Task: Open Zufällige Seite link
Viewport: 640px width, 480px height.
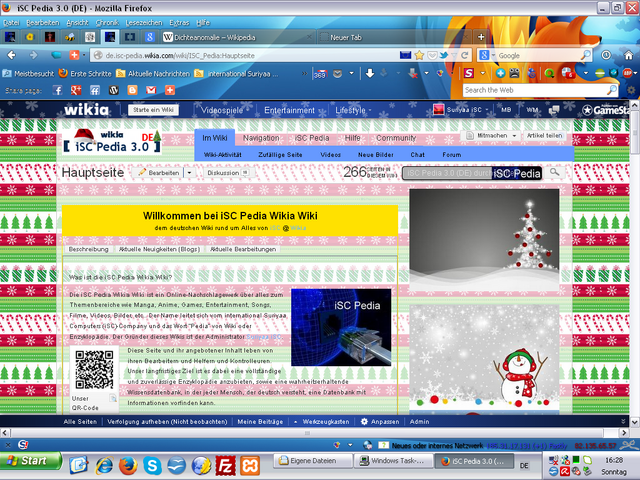Action: (280, 155)
